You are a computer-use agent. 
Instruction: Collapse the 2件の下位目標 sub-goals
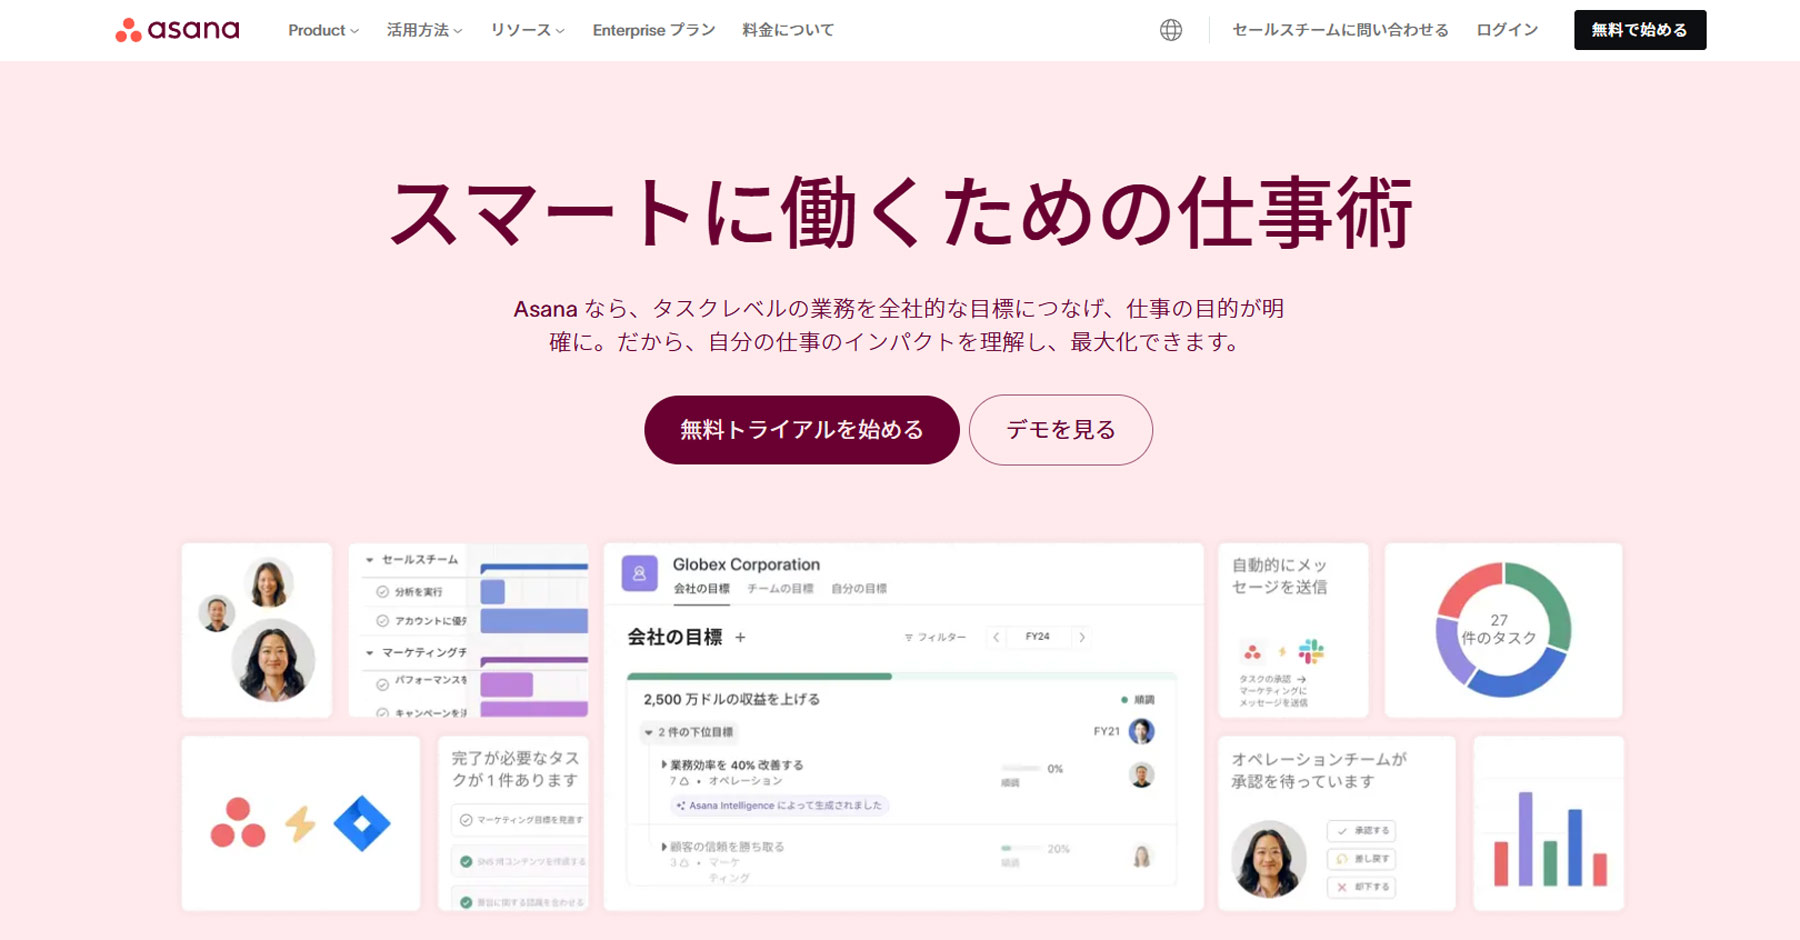click(649, 732)
